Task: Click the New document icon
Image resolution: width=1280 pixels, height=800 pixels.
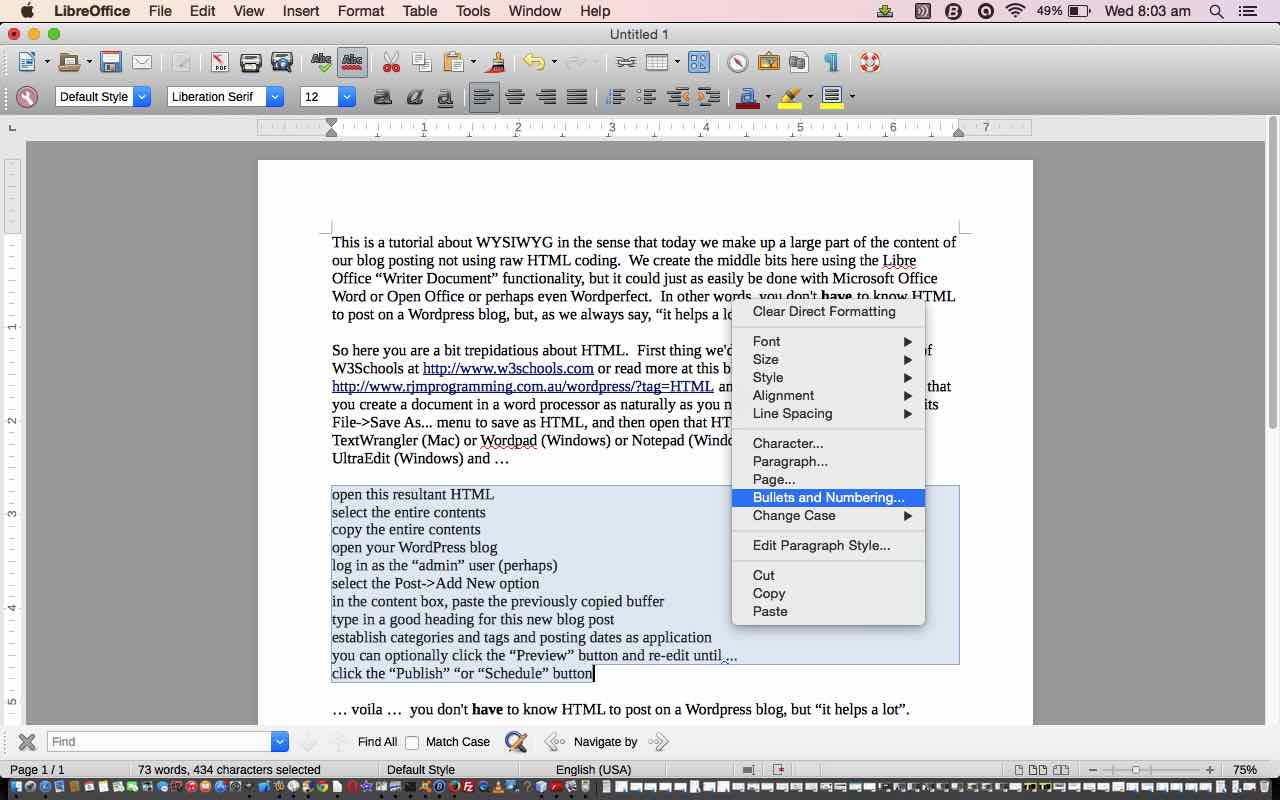Action: (x=27, y=63)
